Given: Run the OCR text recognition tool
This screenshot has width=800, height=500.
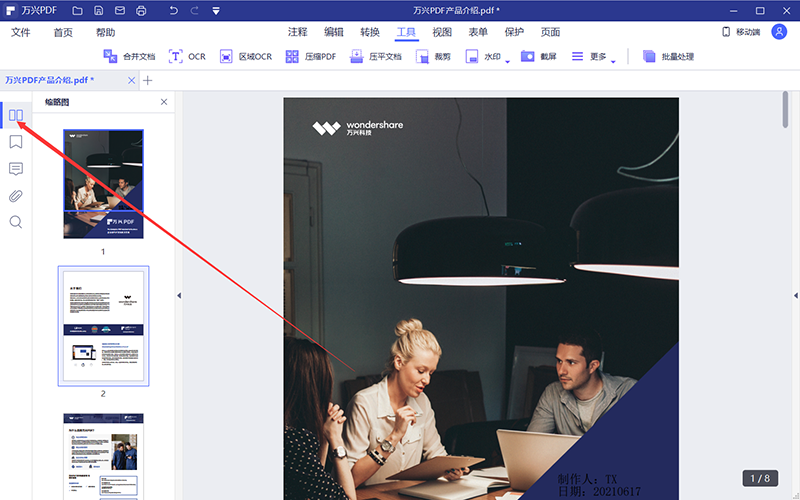Looking at the screenshot, I should (x=187, y=56).
